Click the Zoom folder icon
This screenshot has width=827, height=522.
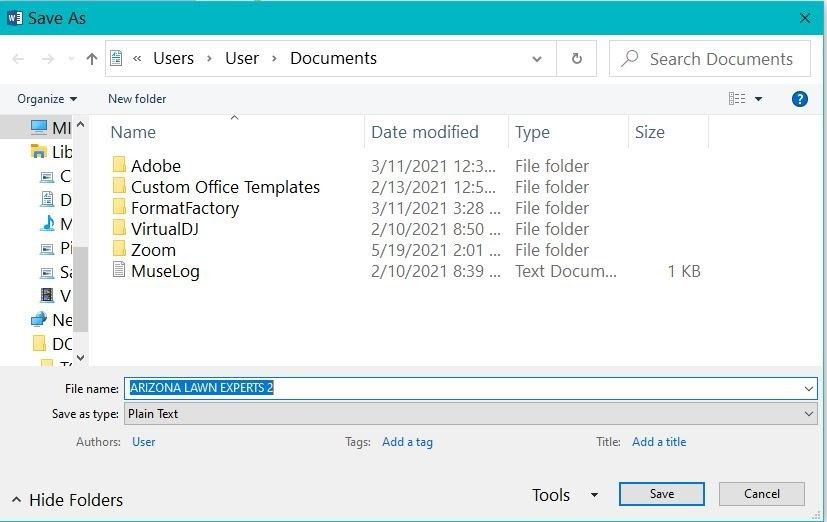coord(119,250)
